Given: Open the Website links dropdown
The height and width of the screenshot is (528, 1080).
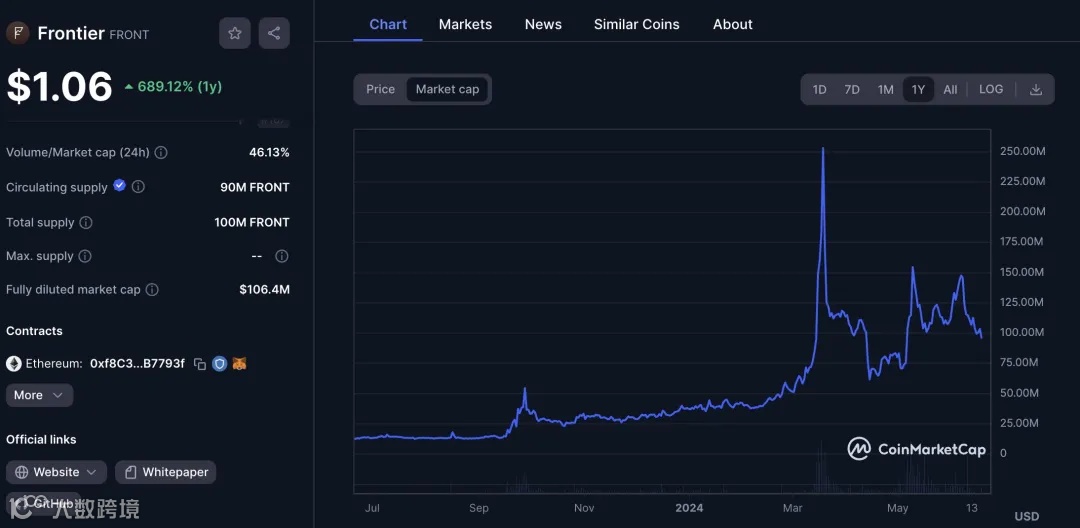Looking at the screenshot, I should point(56,472).
